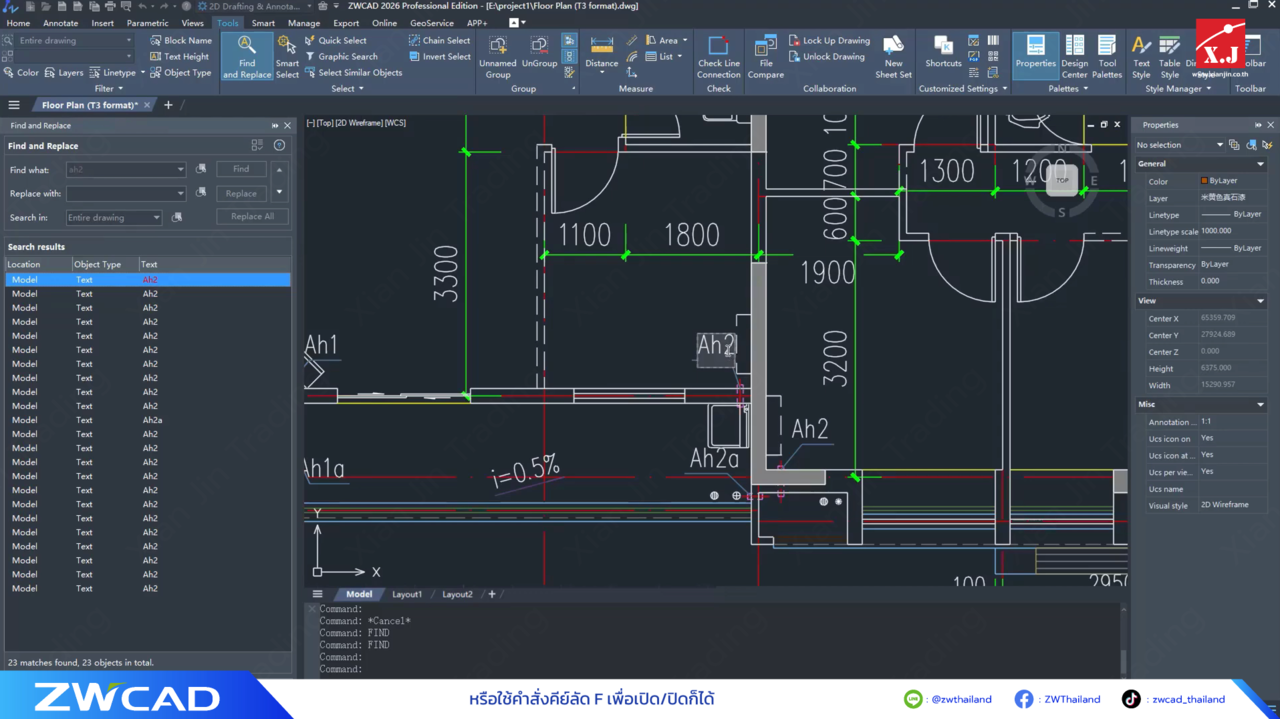This screenshot has width=1280, height=719.
Task: Expand the Filter panel dropdown
Action: coord(110,89)
